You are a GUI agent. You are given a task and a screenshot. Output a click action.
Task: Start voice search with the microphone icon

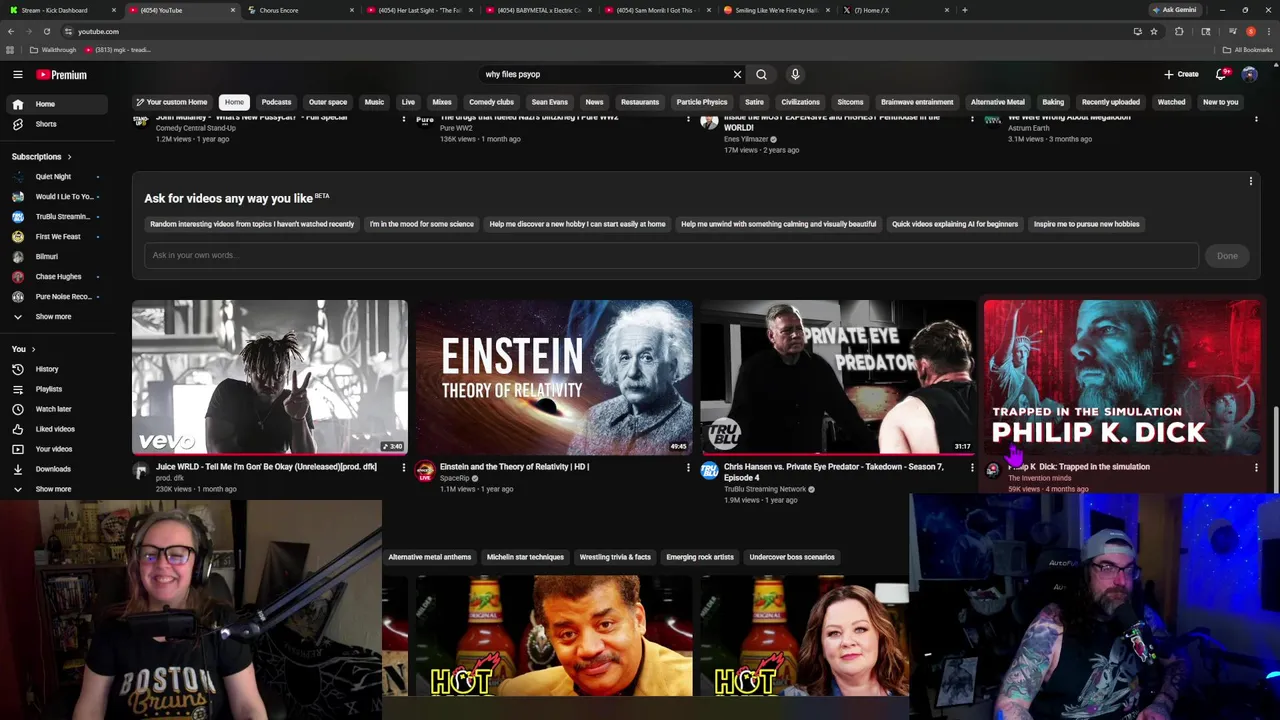pyautogui.click(x=795, y=74)
